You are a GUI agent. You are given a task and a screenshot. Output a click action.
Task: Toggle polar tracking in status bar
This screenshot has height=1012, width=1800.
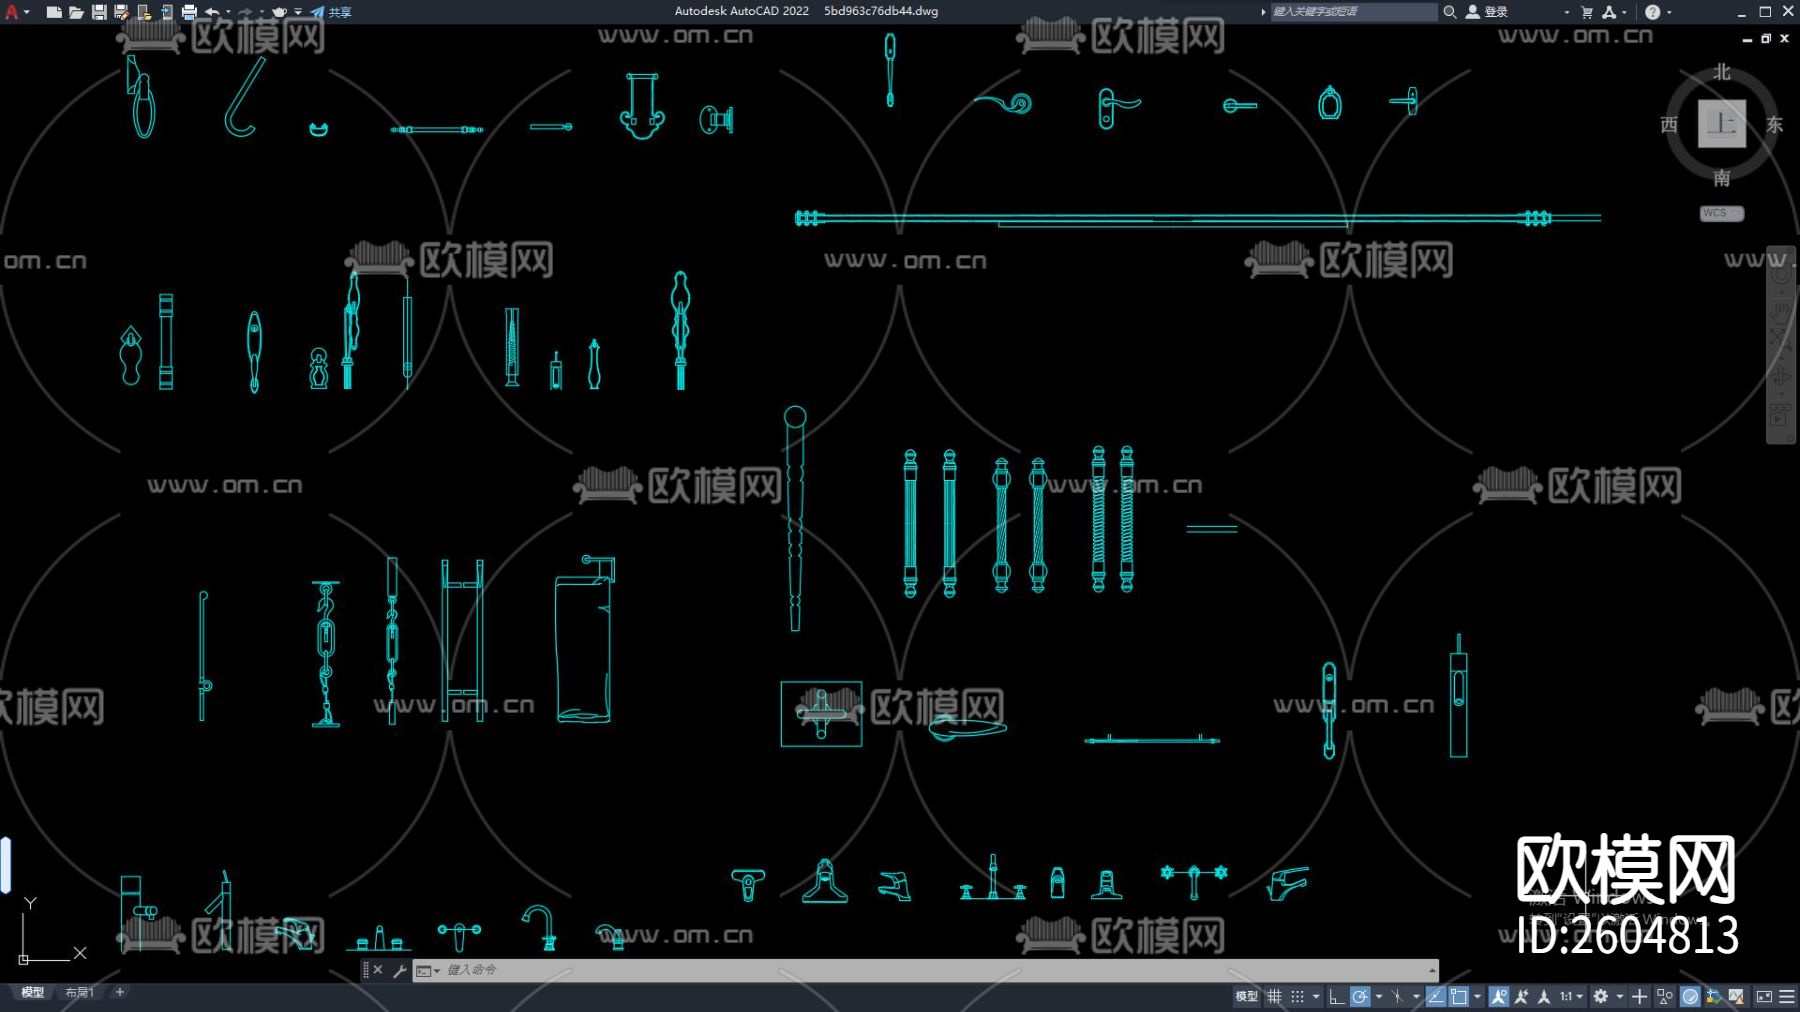(1359, 996)
